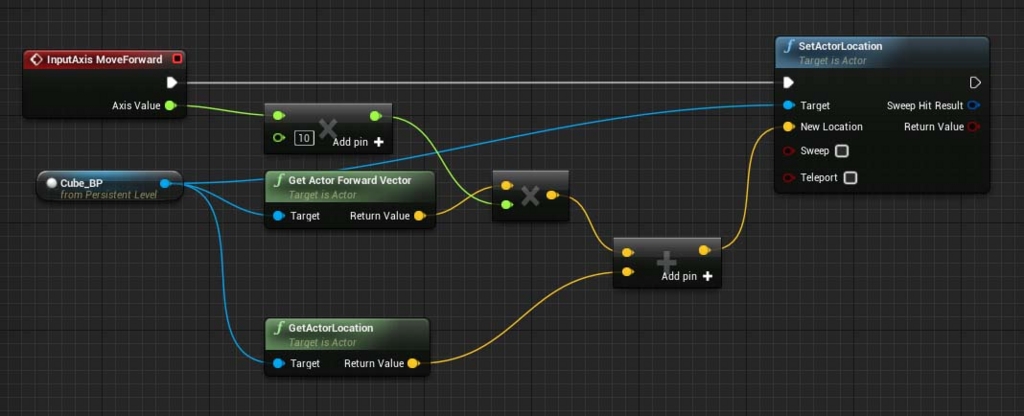Viewport: 1024px width, 416px height.
Task: Click the yellow output pin of vector-float multiply node
Action: [552, 195]
